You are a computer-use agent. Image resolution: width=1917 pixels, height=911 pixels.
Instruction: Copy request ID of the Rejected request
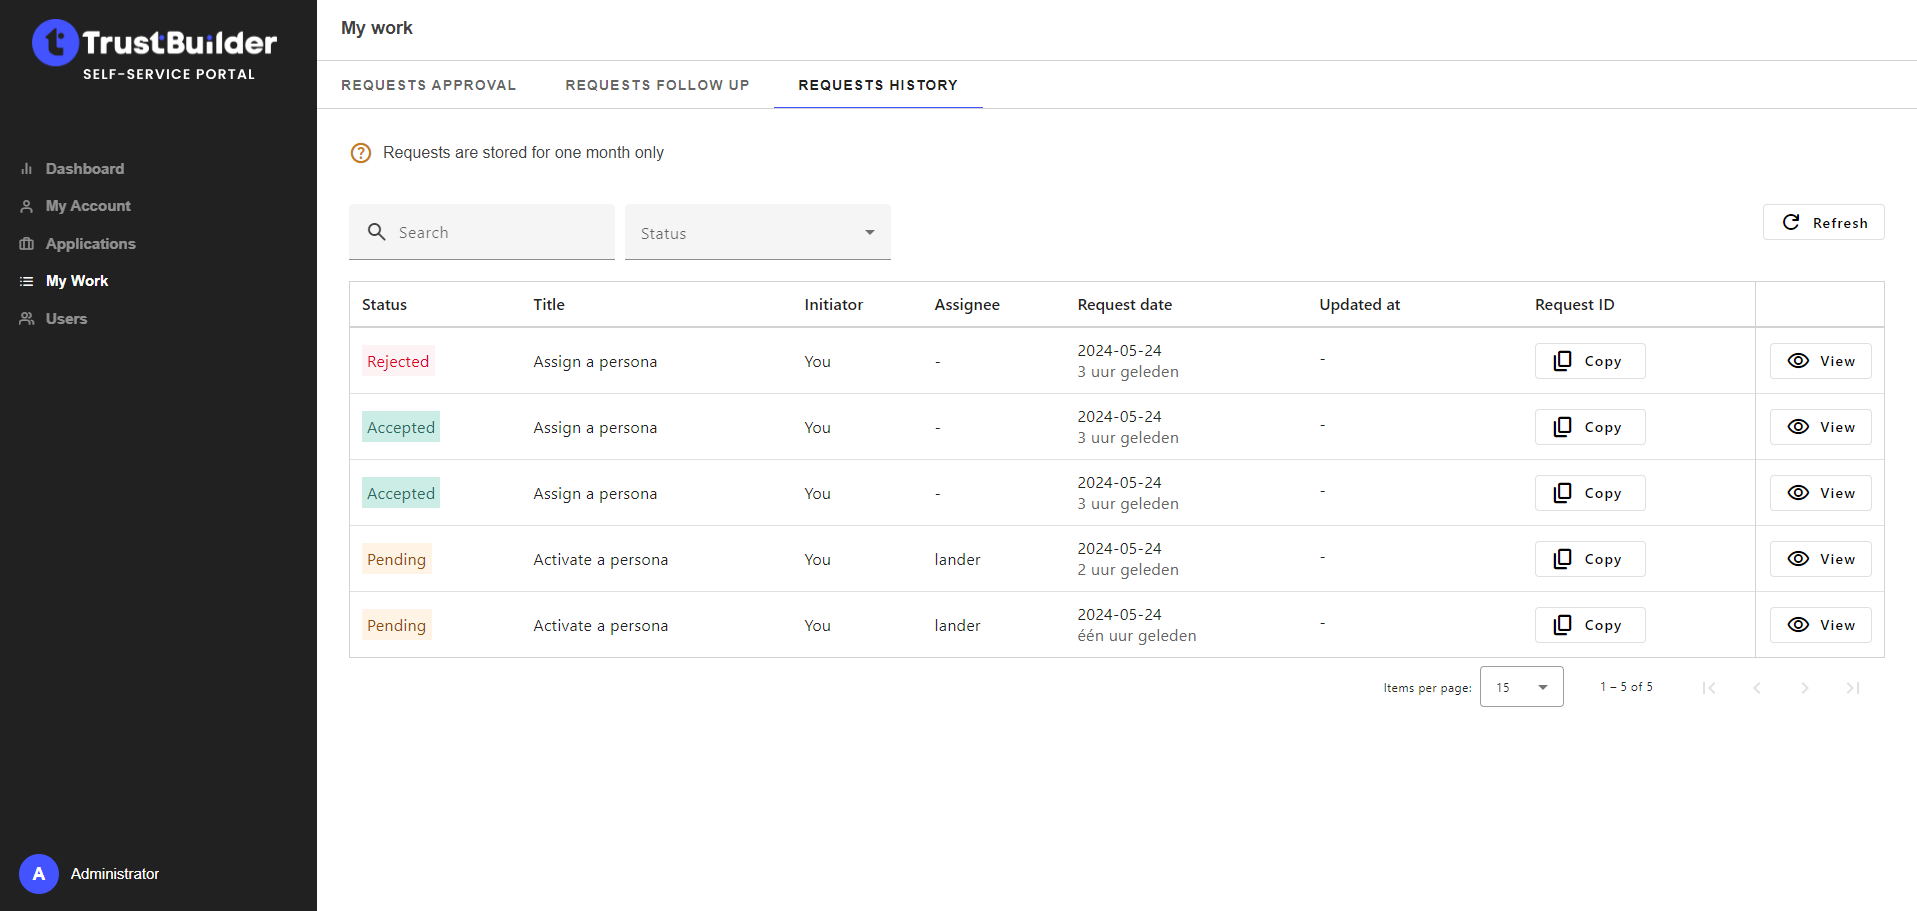click(x=1589, y=361)
